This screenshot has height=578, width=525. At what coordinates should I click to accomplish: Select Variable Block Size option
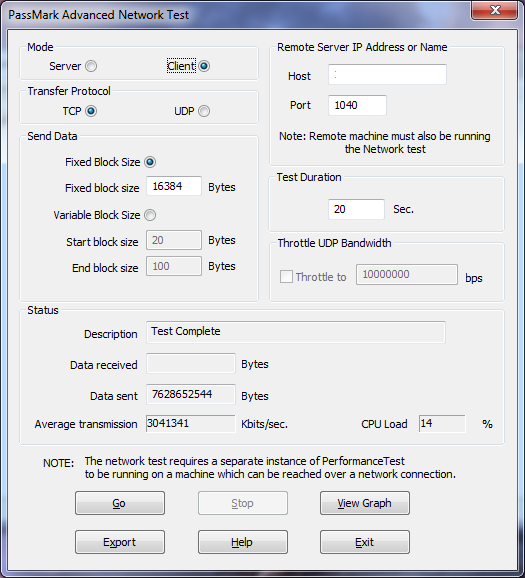[x=150, y=215]
